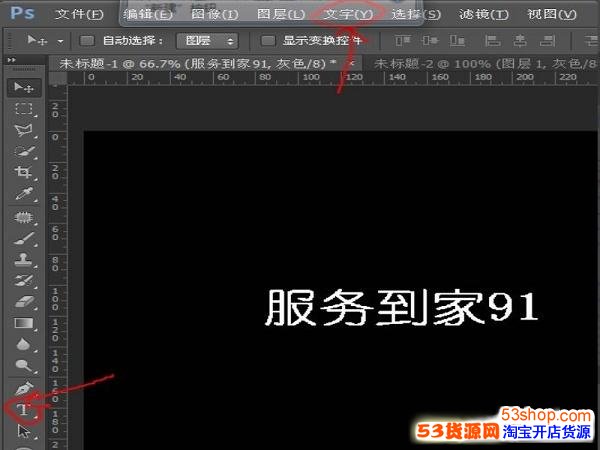
Task: Click the align top edges icon
Action: pyautogui.click(x=403, y=40)
